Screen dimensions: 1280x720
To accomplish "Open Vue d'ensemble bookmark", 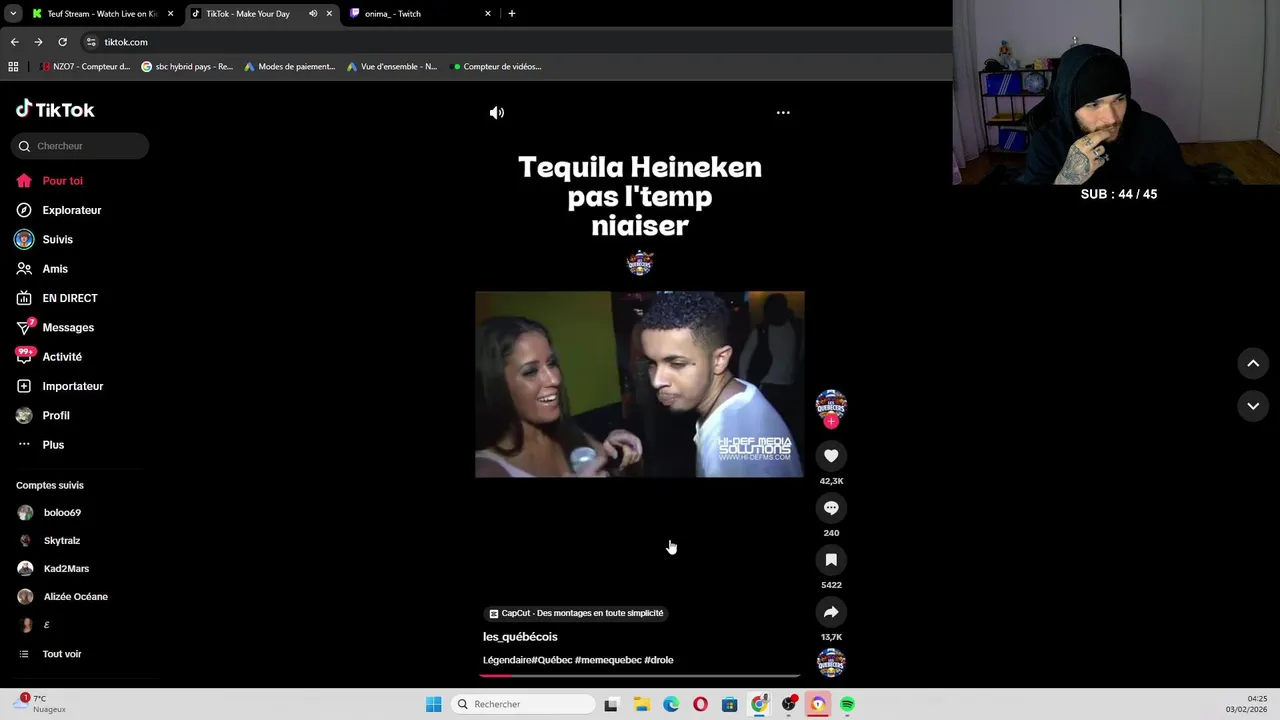I will point(392,67).
